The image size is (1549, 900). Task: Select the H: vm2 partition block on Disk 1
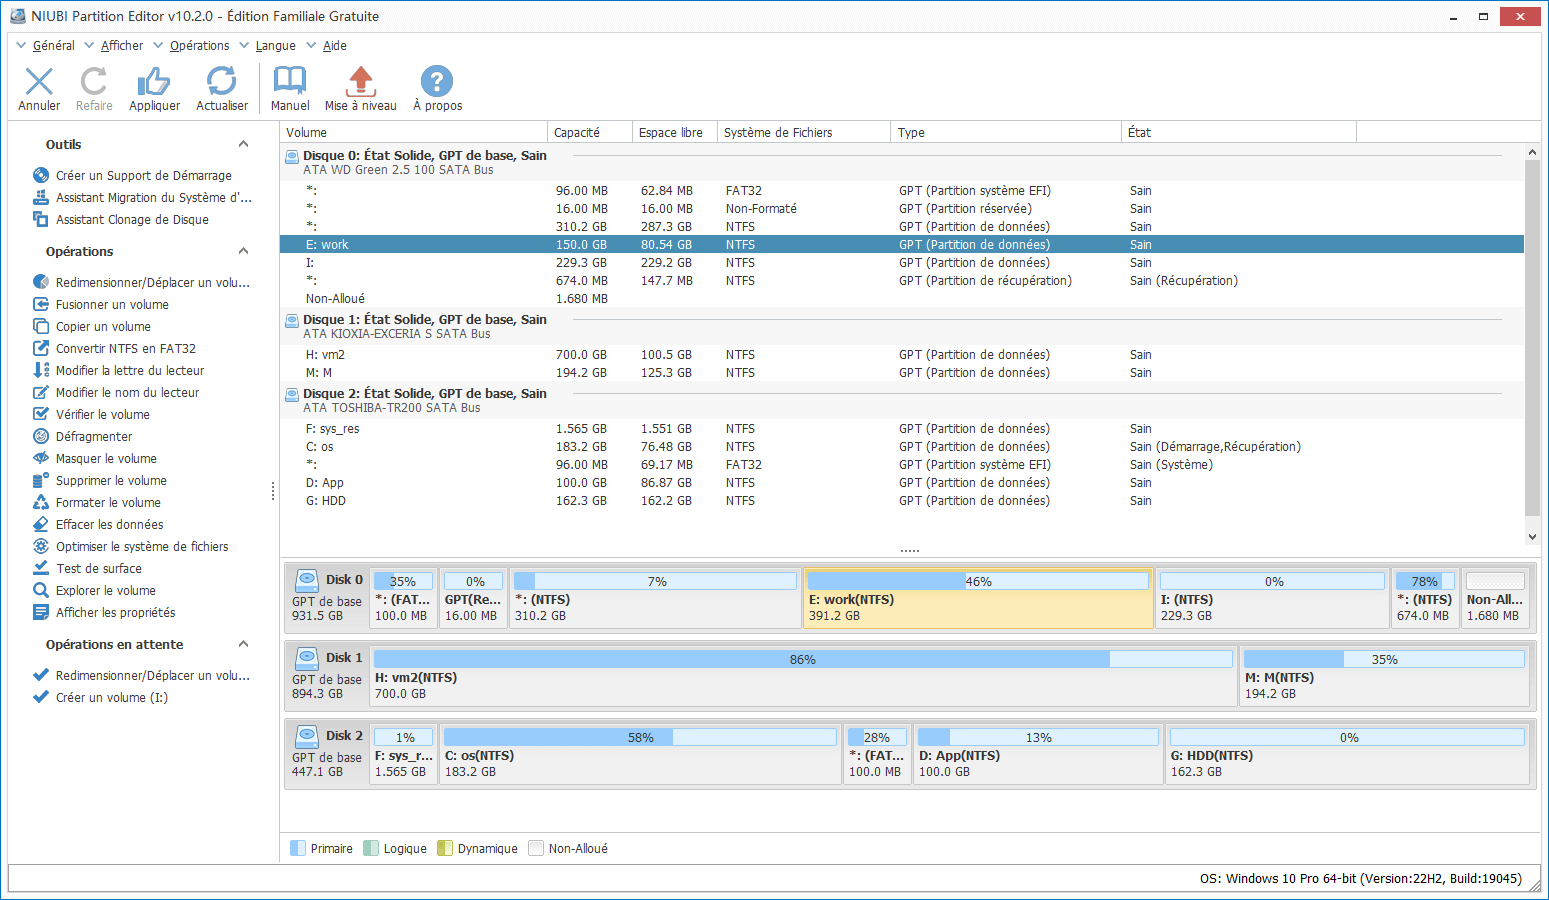pos(803,677)
